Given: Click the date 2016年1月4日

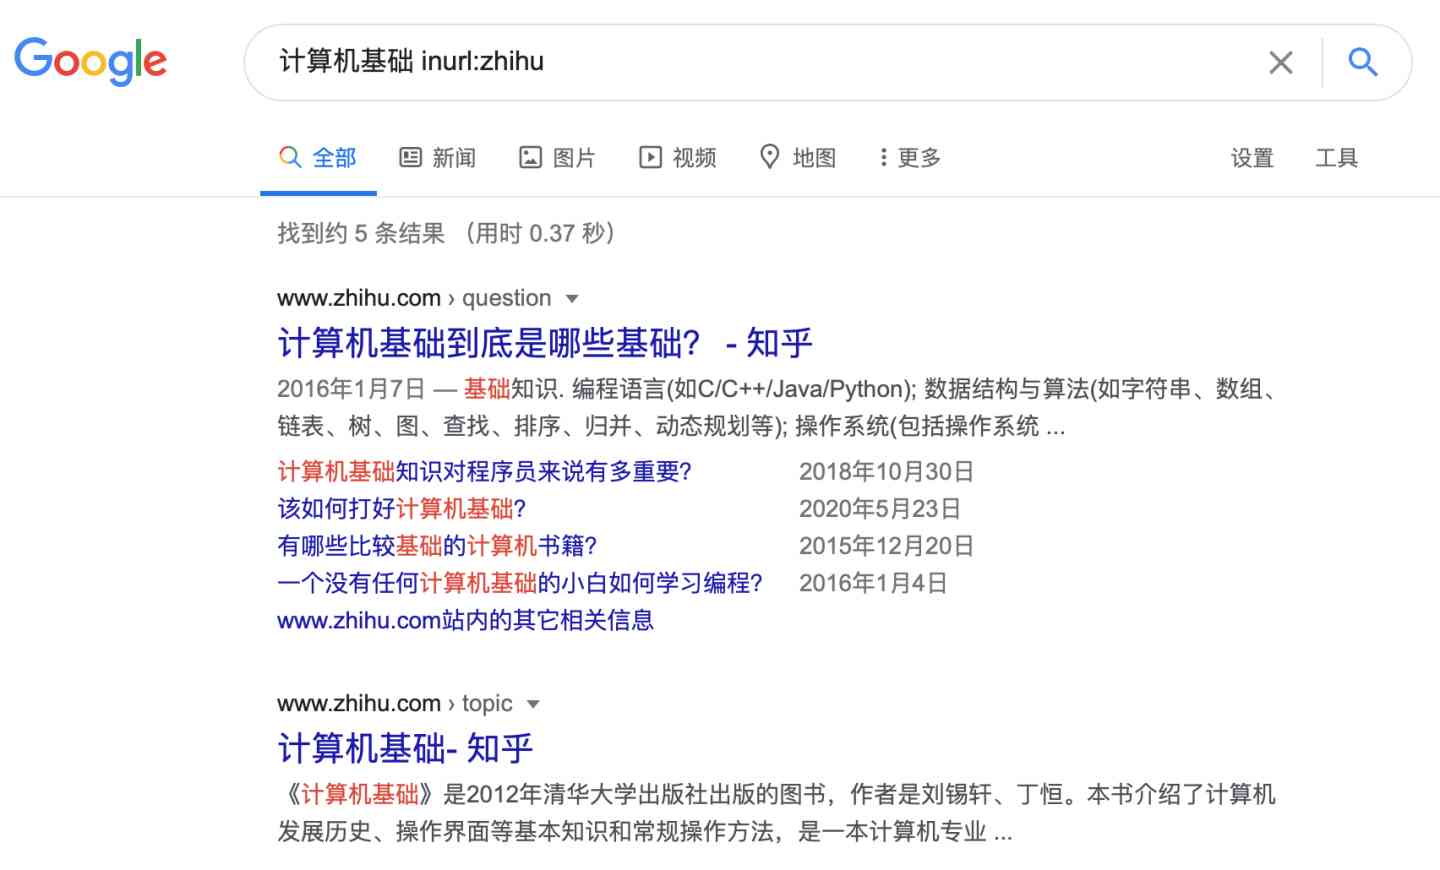Looking at the screenshot, I should tap(873, 583).
